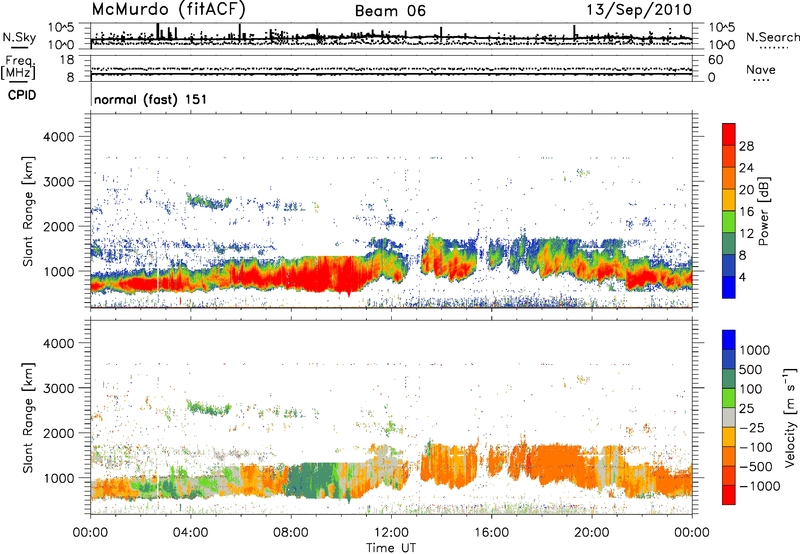800x554 pixels.
Task: Click the "Beam 06" heading
Action: (x=390, y=11)
